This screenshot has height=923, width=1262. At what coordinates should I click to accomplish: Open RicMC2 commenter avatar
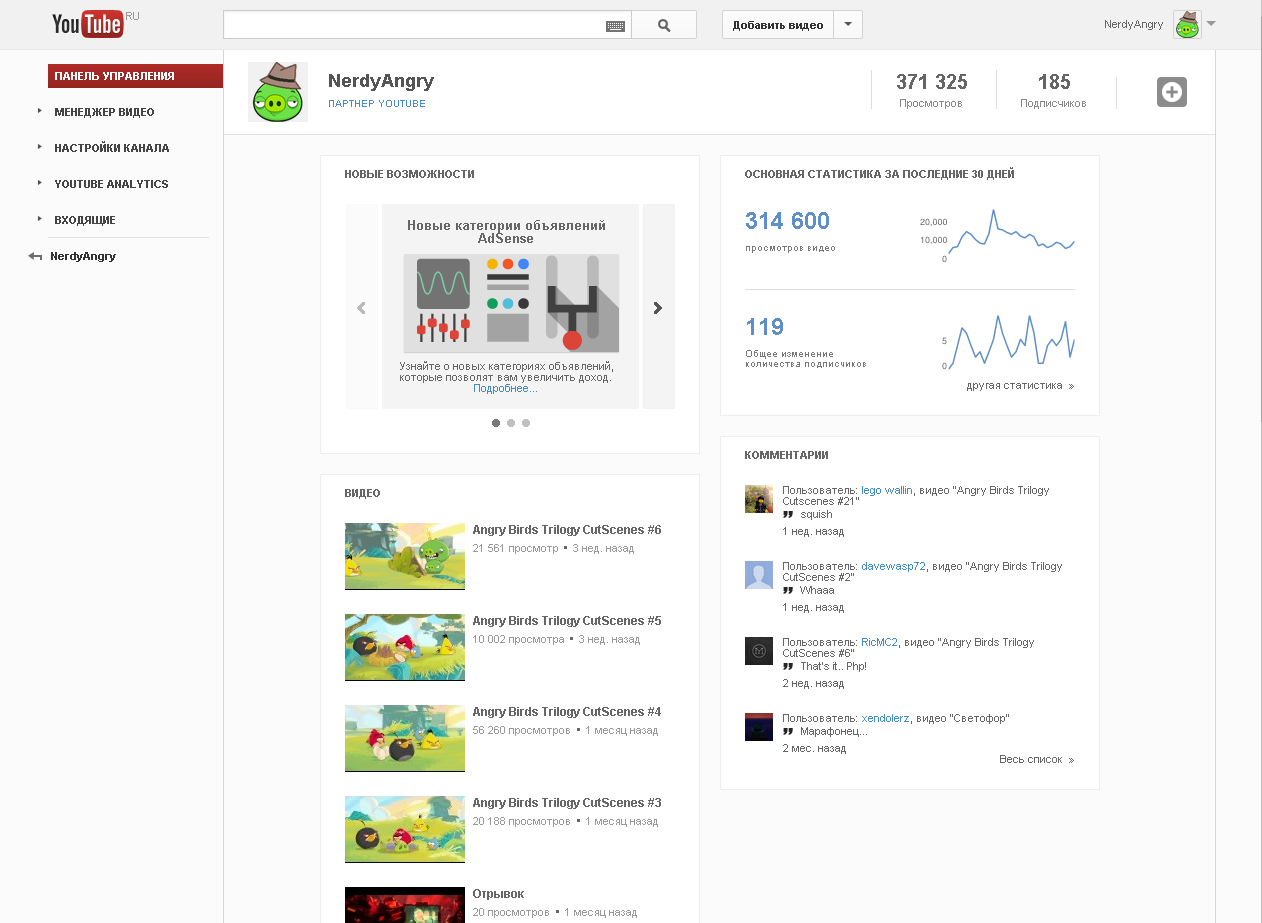[759, 651]
